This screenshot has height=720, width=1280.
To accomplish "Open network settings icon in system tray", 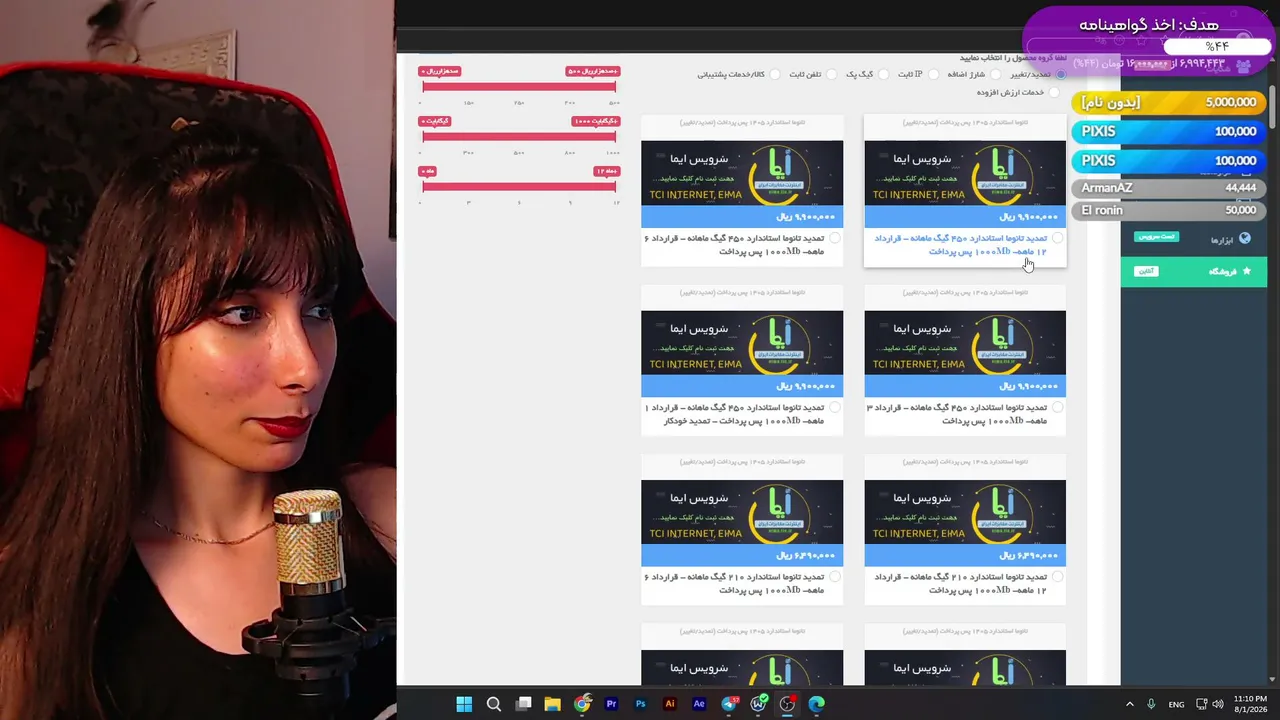I will [1201, 704].
